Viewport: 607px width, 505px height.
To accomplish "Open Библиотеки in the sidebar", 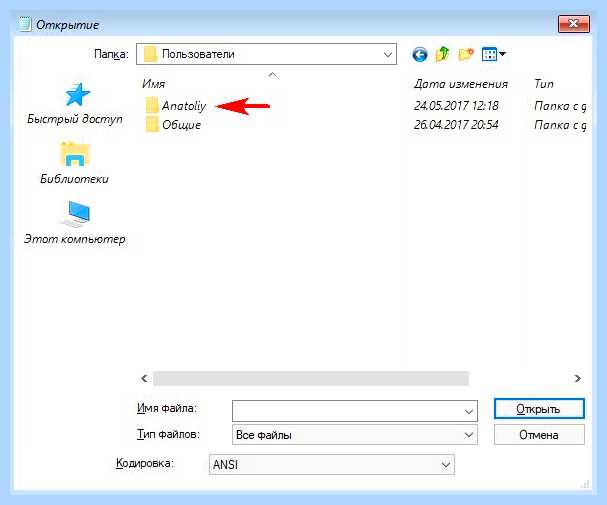I will pyautogui.click(x=74, y=163).
